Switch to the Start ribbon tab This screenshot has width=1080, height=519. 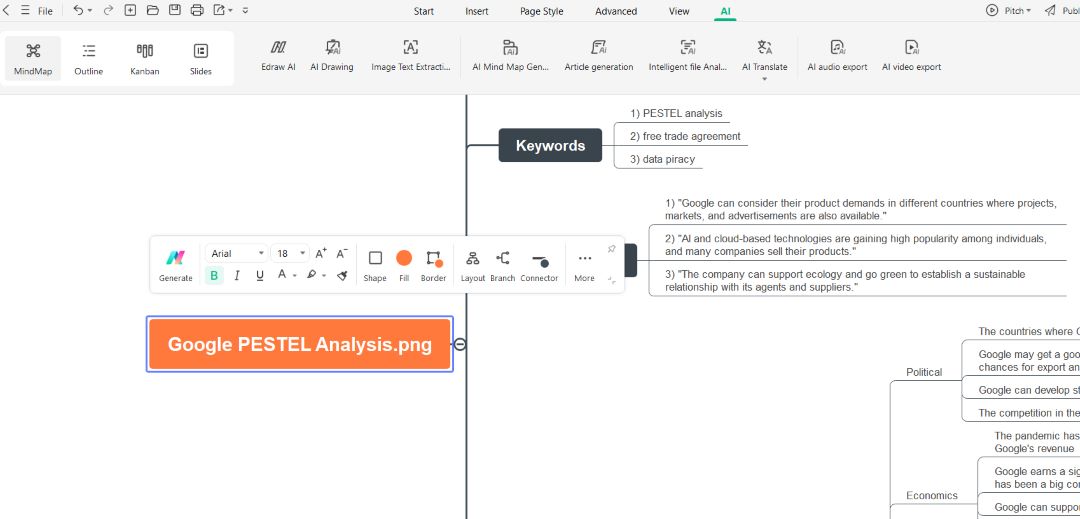tap(424, 11)
